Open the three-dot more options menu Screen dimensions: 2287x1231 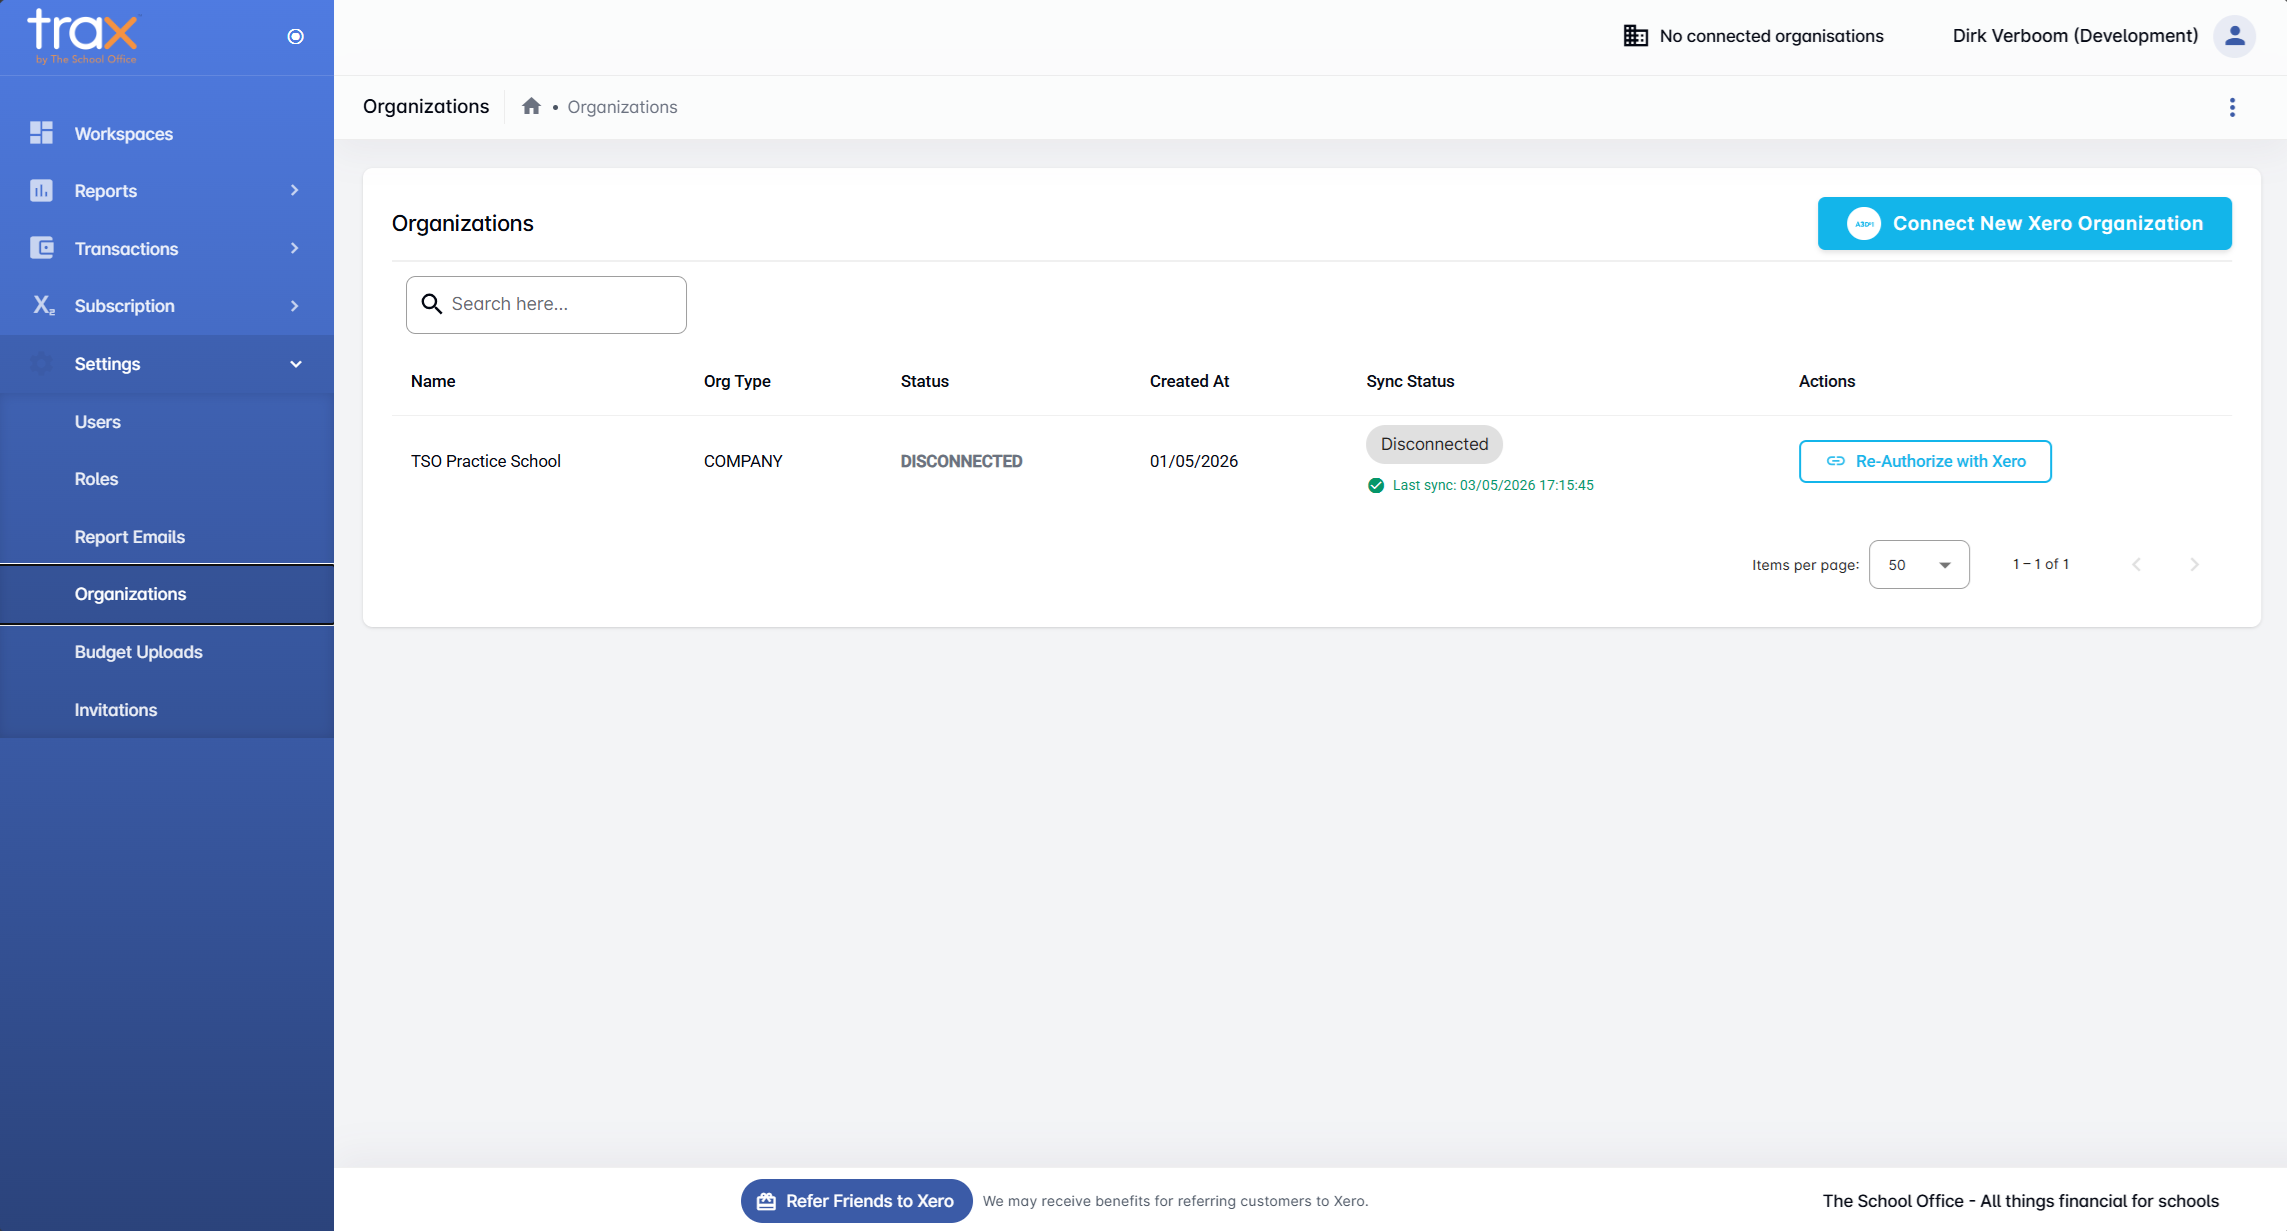(2232, 107)
